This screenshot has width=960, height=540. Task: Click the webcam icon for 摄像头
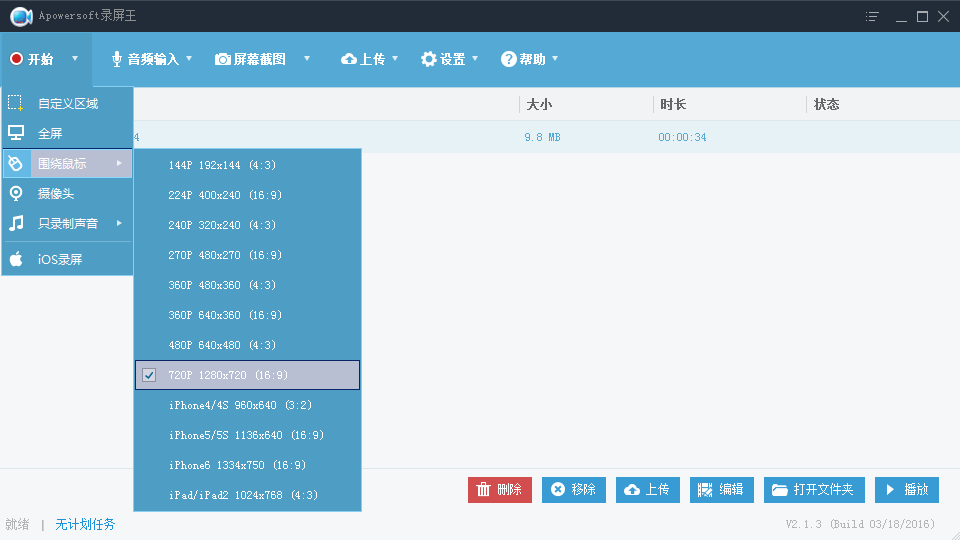(x=16, y=193)
